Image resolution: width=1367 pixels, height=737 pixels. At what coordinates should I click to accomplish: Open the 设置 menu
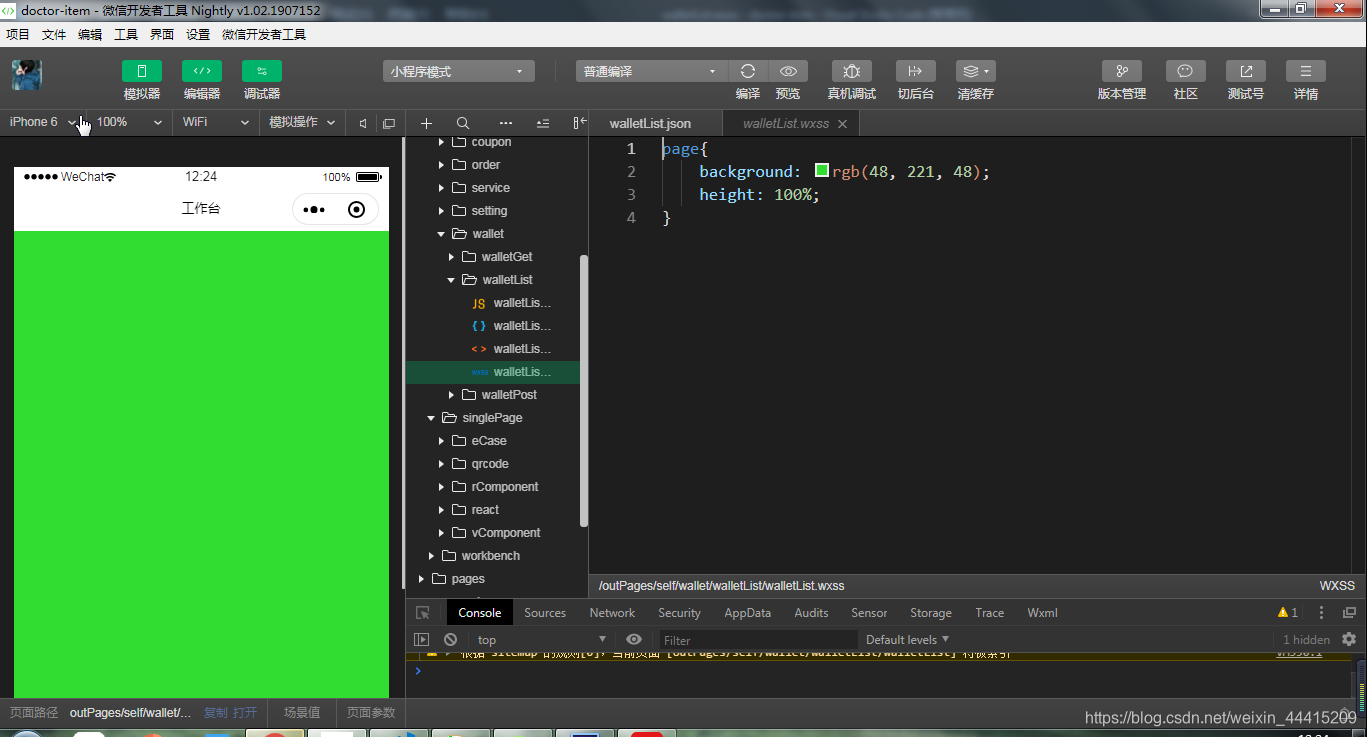tap(198, 34)
